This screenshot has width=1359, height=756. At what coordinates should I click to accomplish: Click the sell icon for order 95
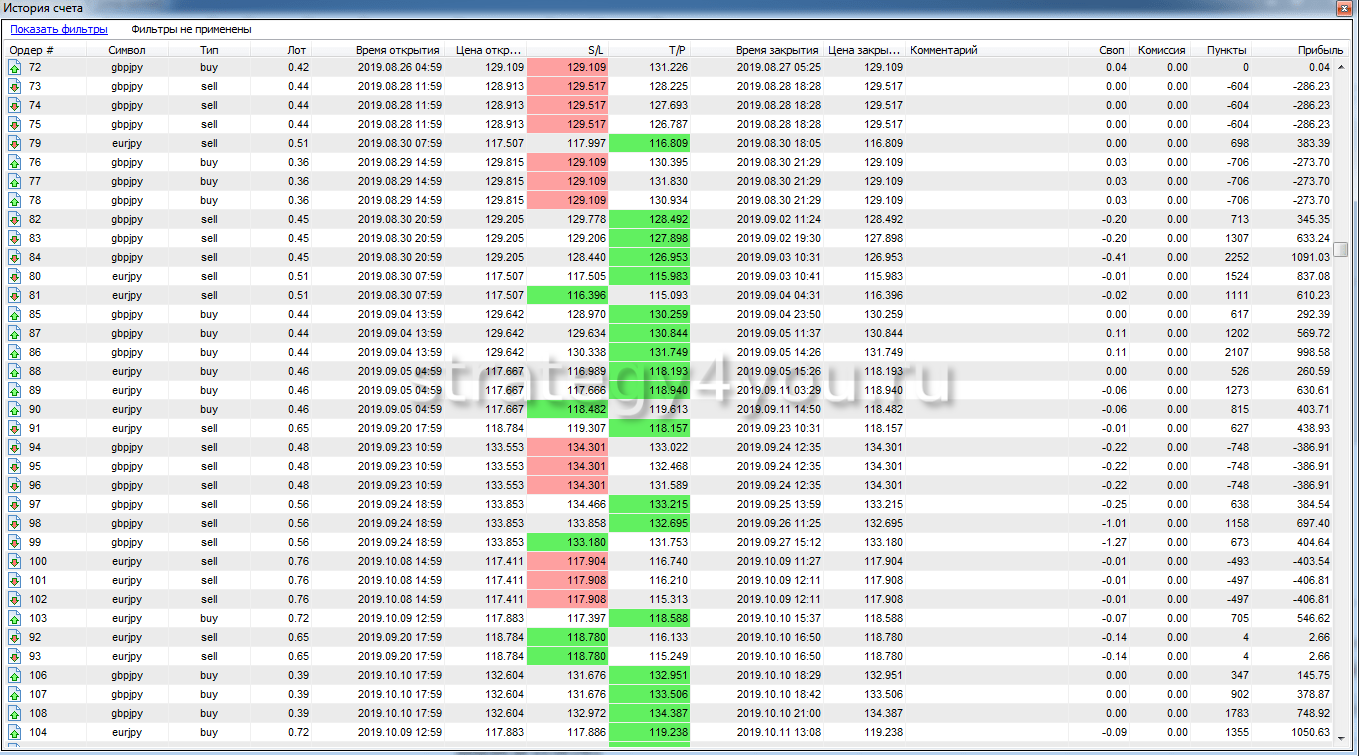tap(14, 466)
